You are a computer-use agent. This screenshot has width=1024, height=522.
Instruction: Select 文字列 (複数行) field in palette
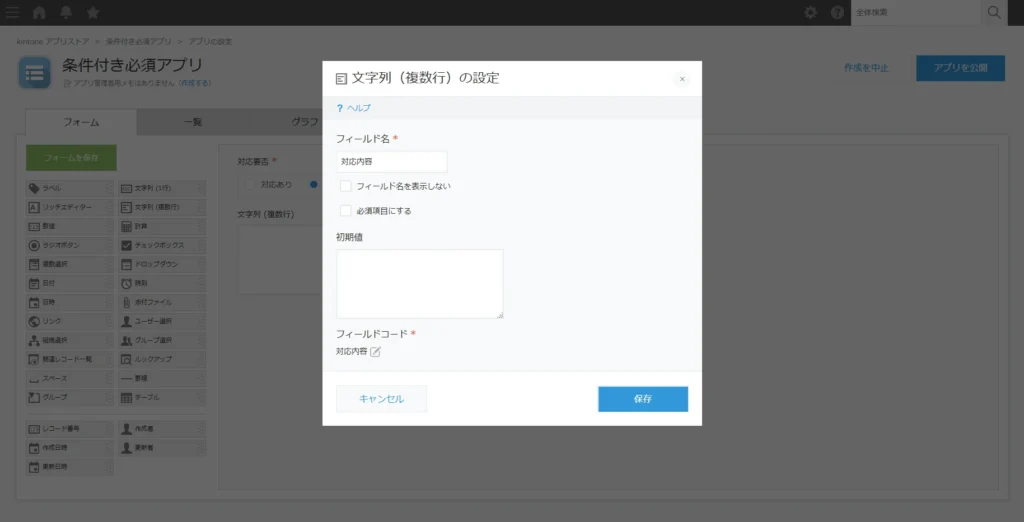(x=162, y=207)
